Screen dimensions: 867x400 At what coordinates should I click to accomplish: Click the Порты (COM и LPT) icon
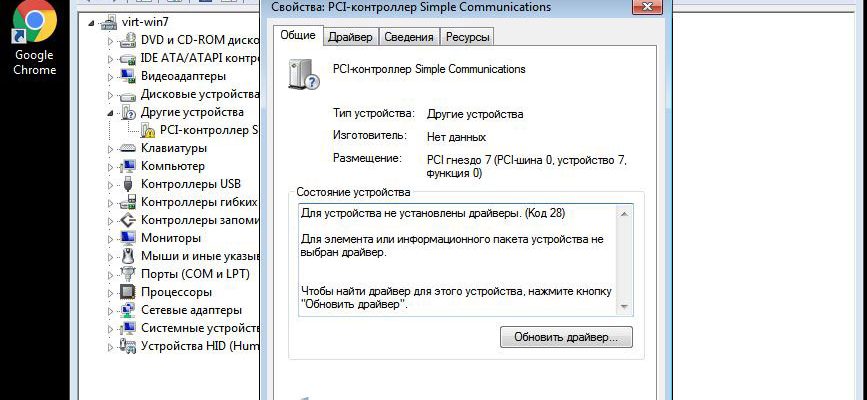point(128,274)
